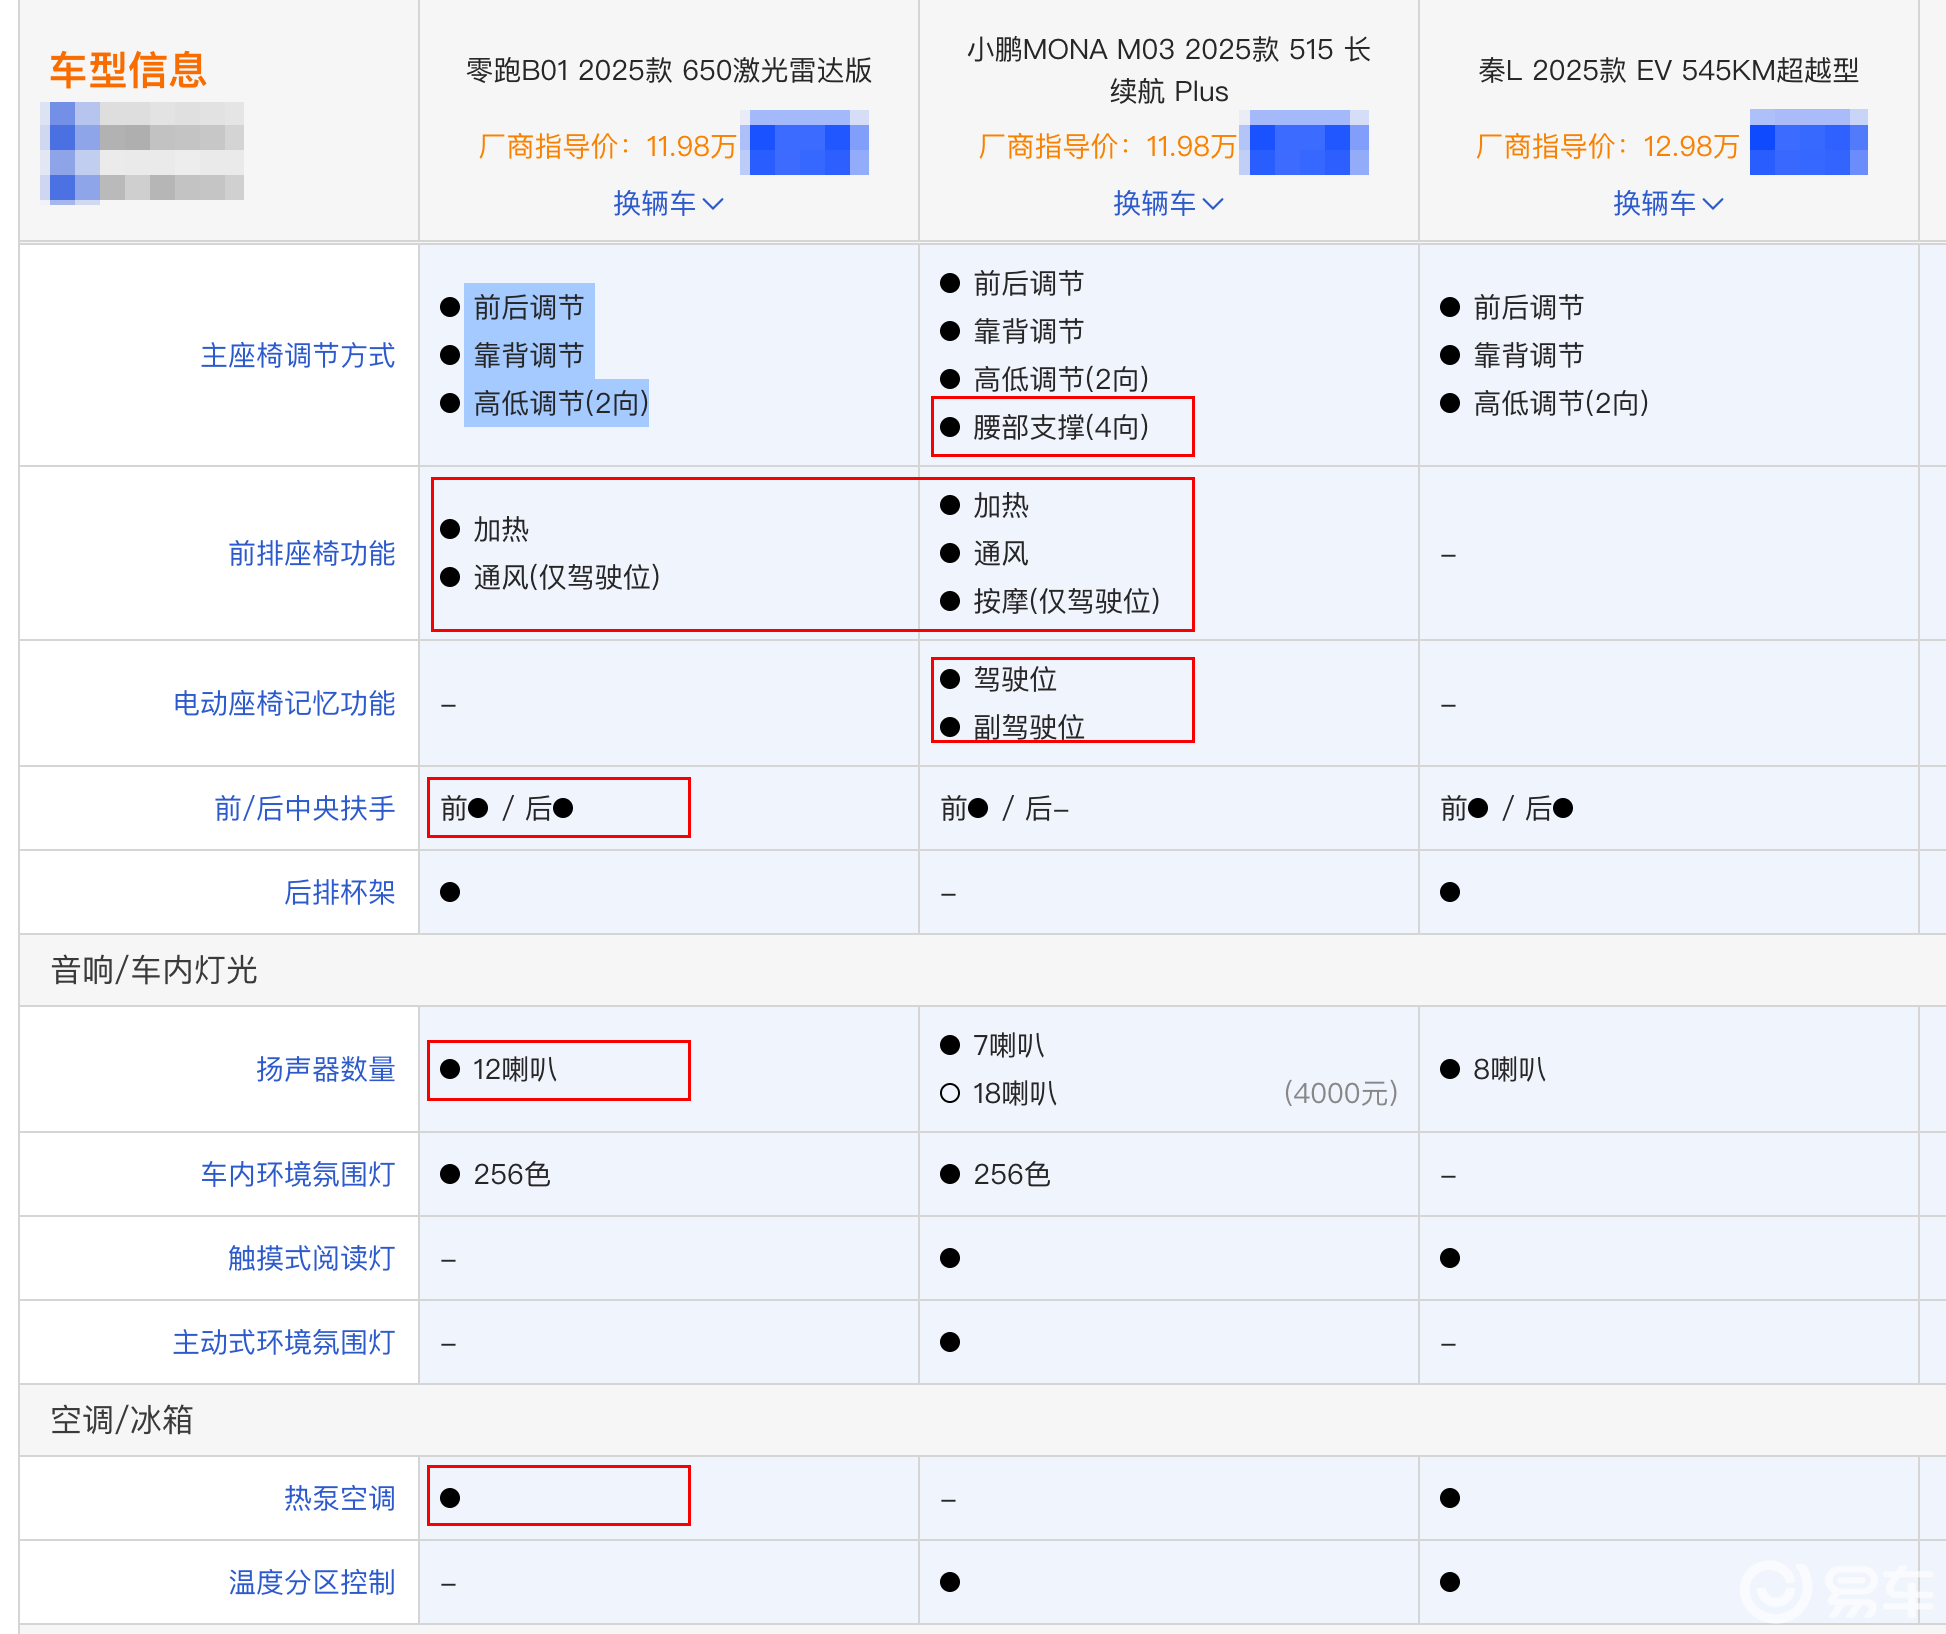
Task: Expand 换辆车 dropdown under 小鹏MONA M03
Action: pos(1167,203)
